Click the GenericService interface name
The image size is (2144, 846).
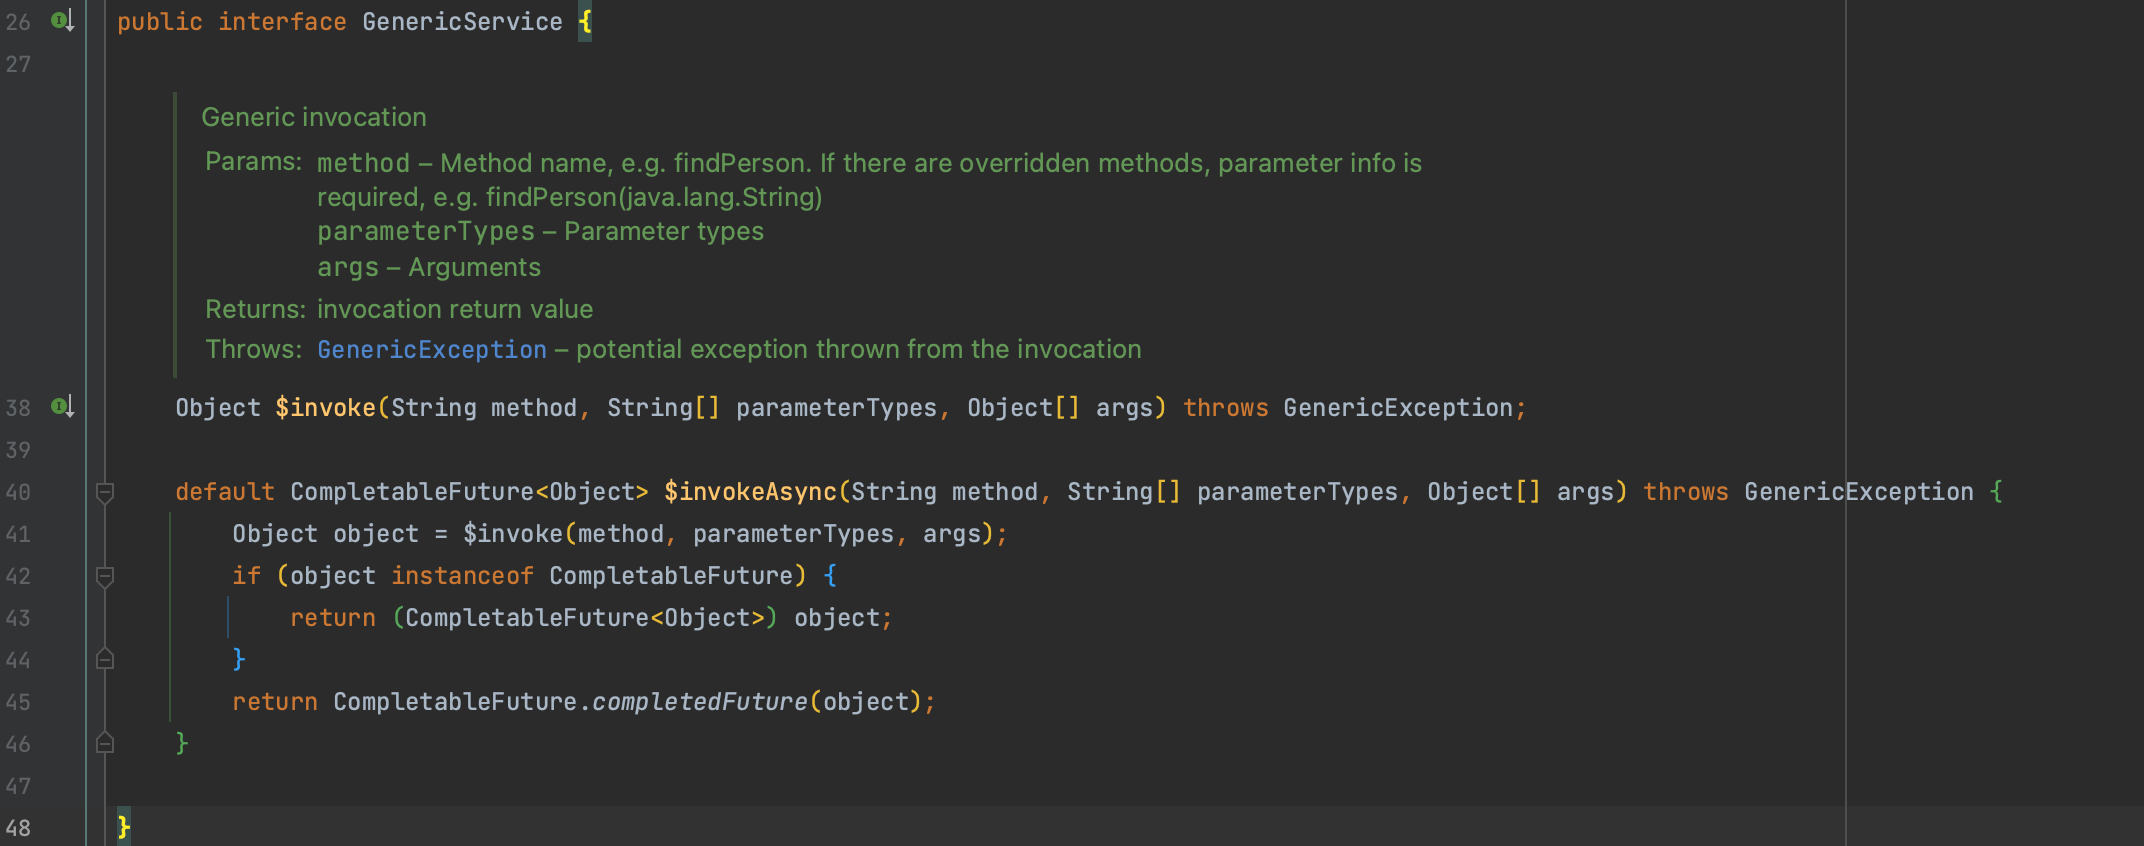[462, 22]
